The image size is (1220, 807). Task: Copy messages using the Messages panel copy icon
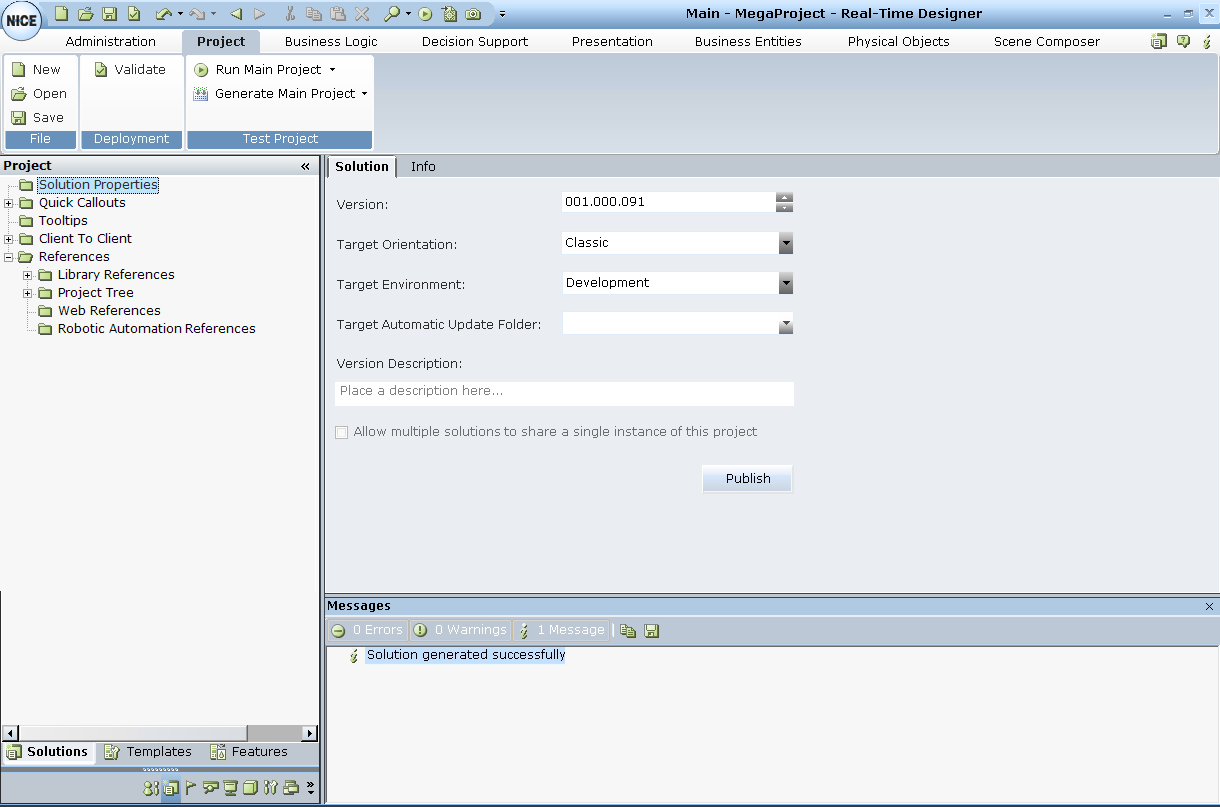click(628, 631)
